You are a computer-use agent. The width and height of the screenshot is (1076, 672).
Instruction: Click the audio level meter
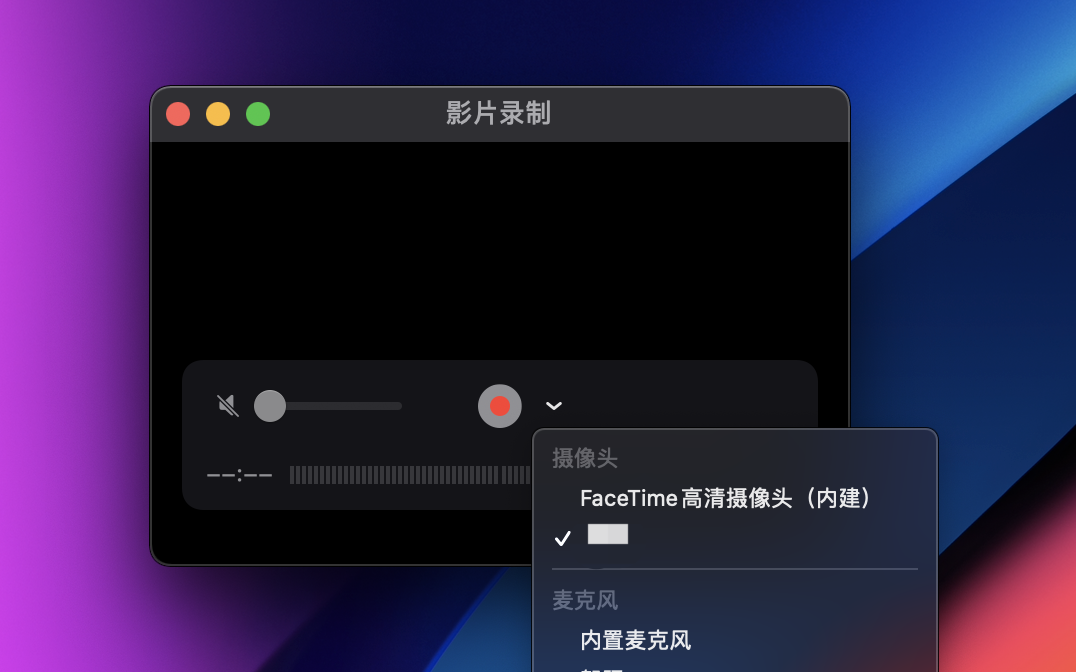point(410,475)
